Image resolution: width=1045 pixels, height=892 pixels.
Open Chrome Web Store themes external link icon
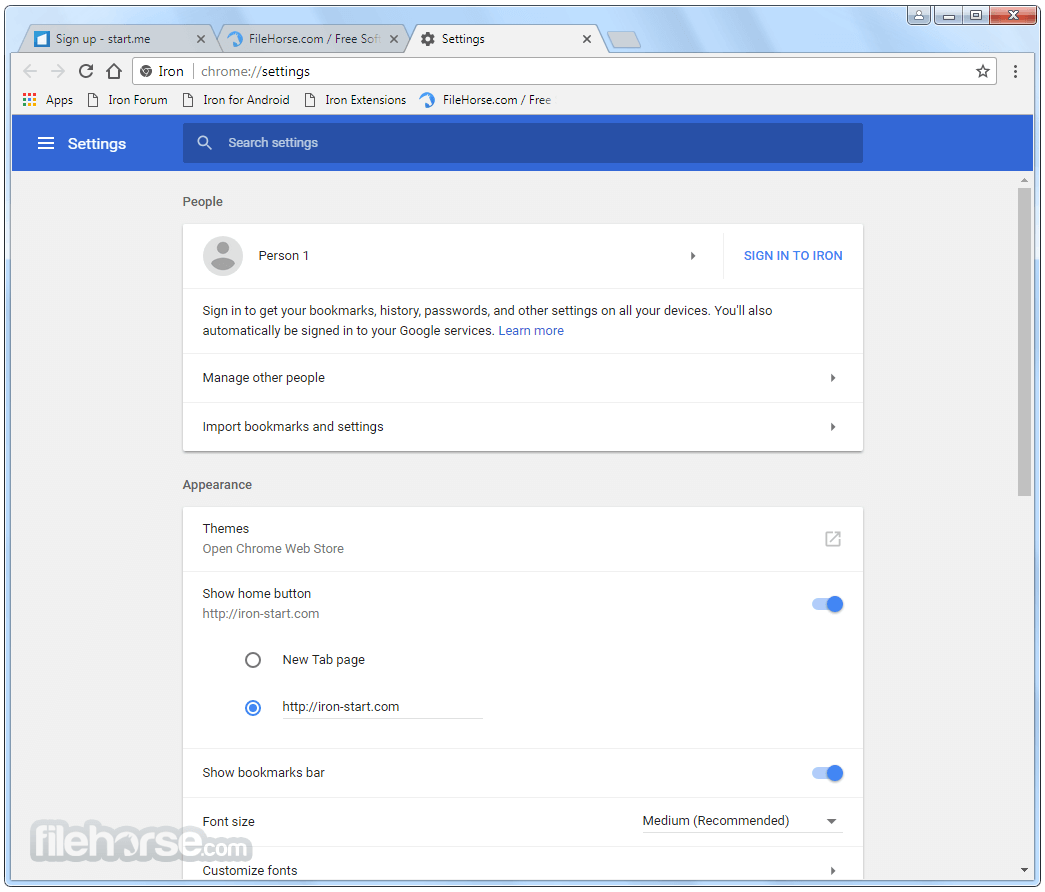pyautogui.click(x=832, y=539)
